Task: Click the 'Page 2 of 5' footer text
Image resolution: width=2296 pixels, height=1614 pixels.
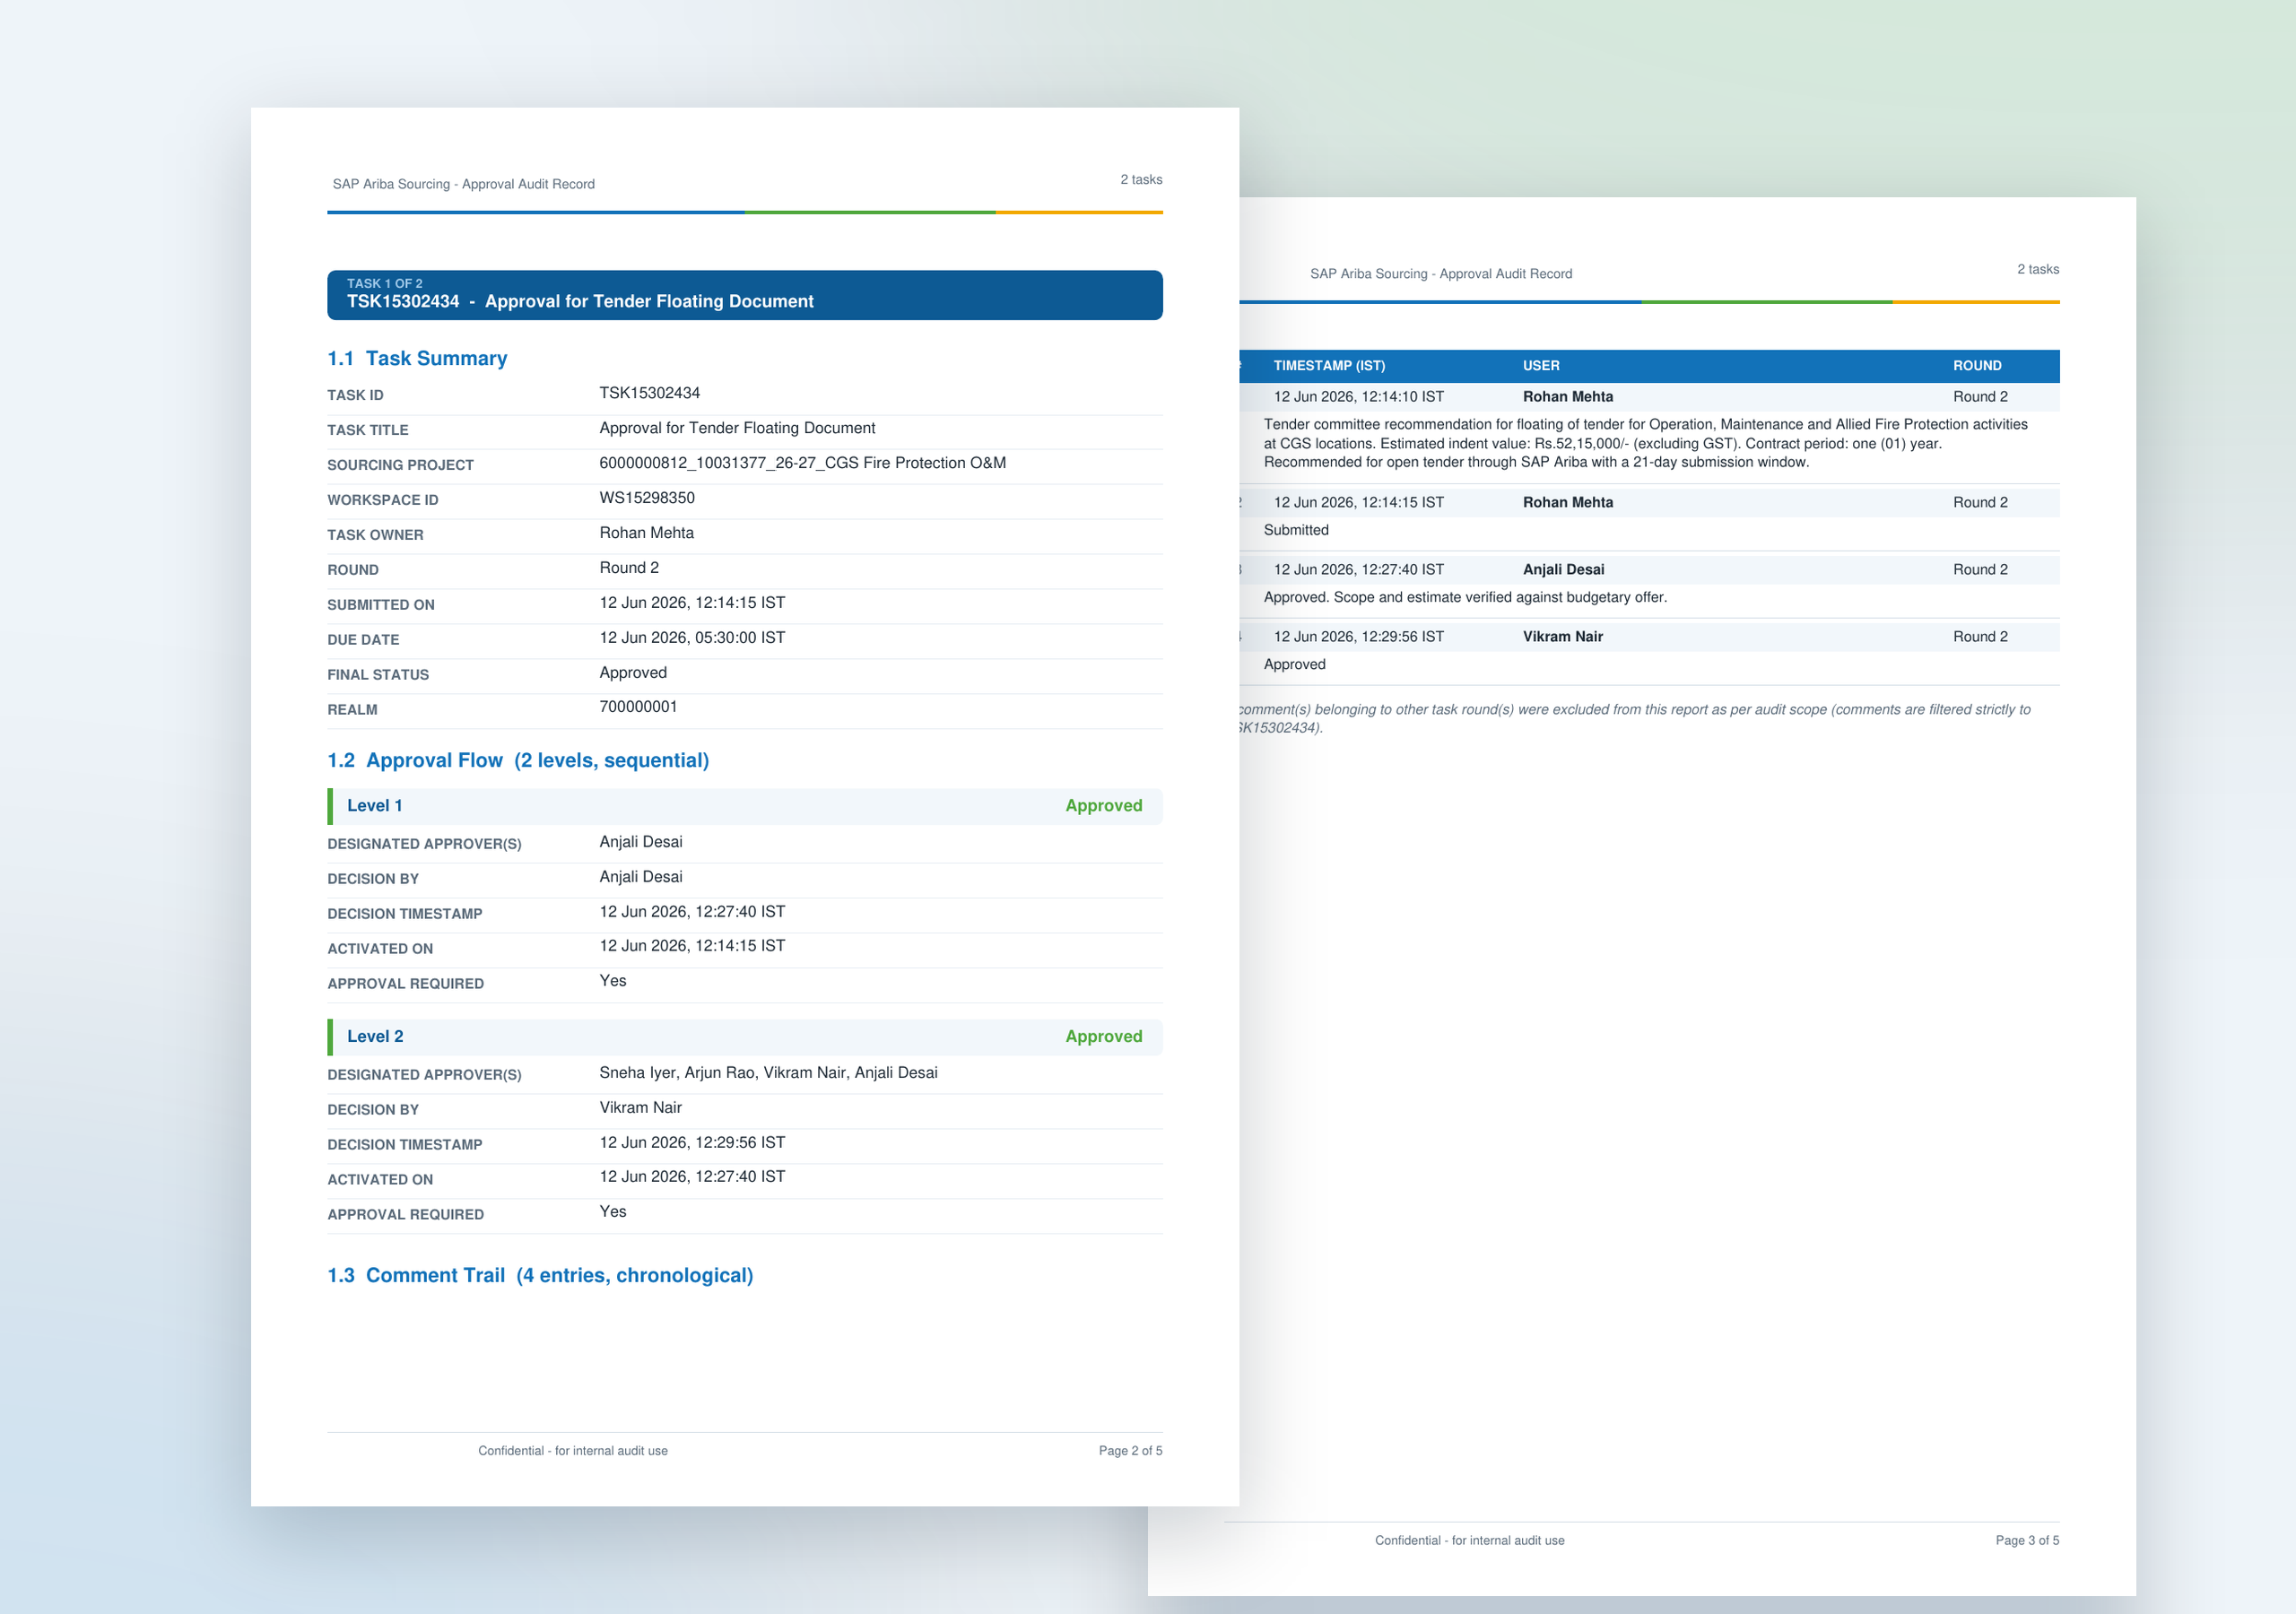Action: pos(1130,1451)
